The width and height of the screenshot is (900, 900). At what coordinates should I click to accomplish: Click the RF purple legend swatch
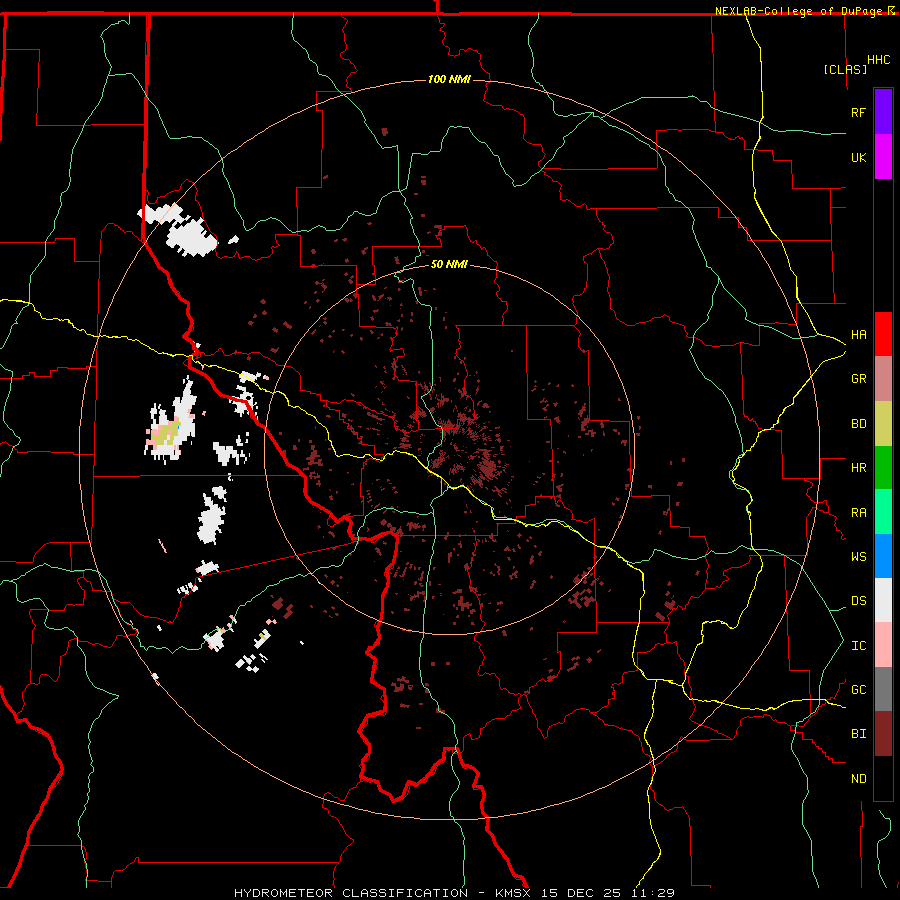(x=883, y=112)
